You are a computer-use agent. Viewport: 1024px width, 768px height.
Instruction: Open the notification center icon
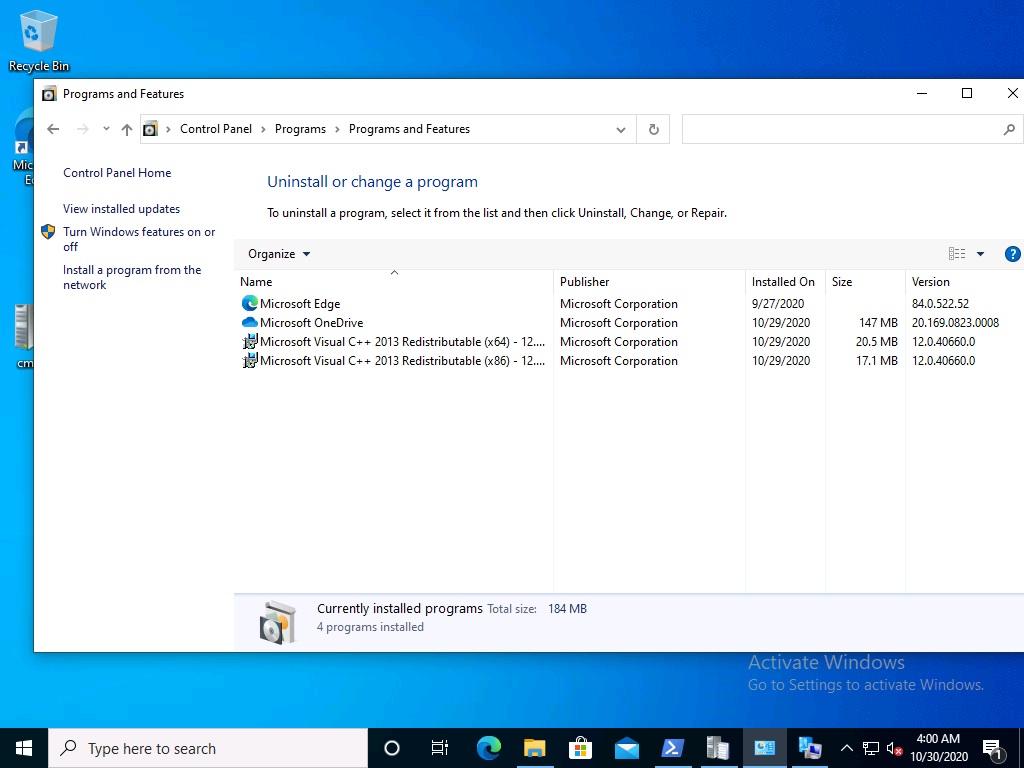pos(992,749)
